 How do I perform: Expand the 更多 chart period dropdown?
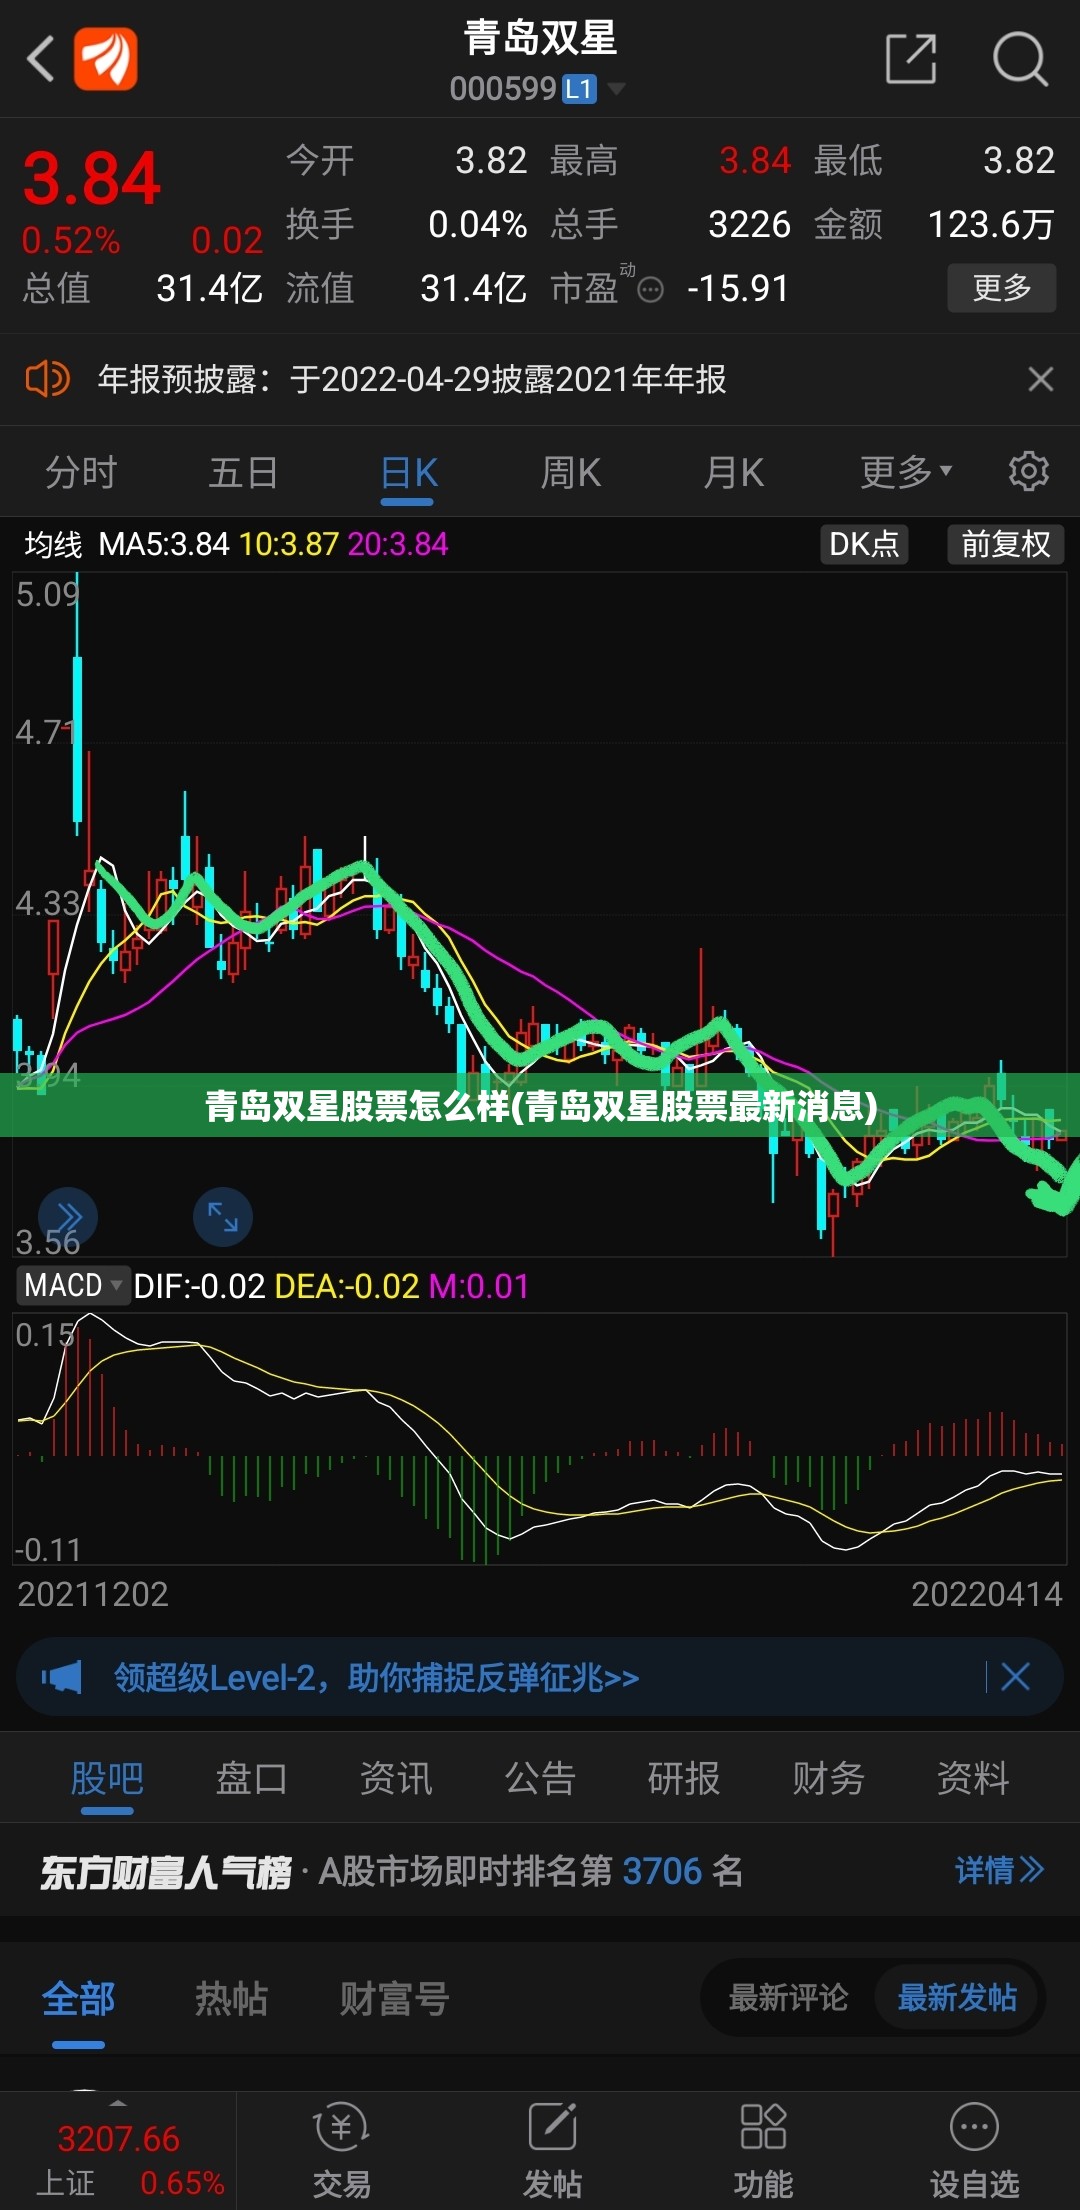click(x=906, y=472)
